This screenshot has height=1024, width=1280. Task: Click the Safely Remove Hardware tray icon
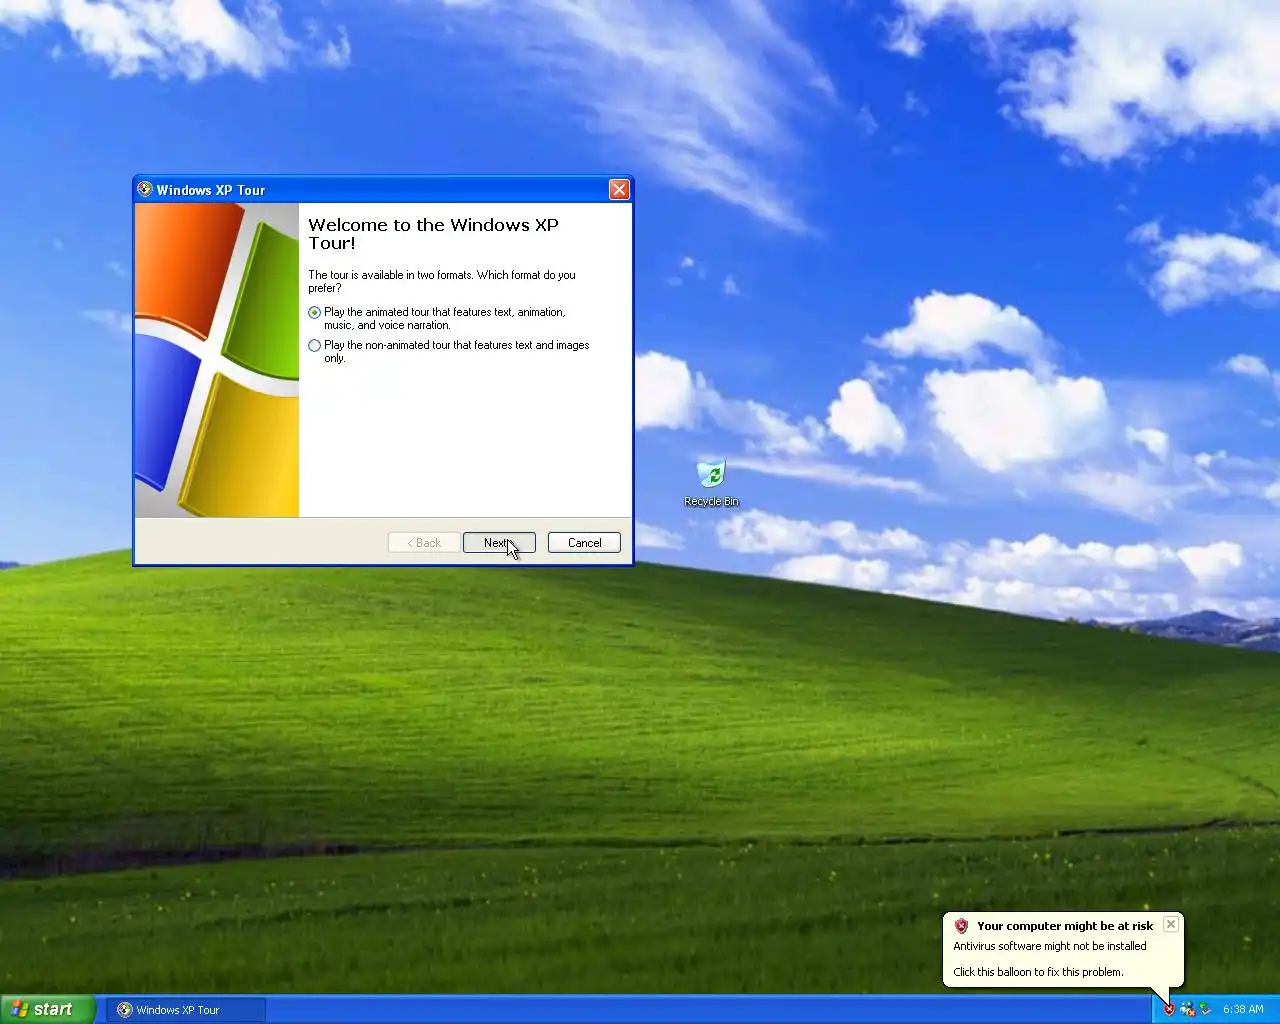(x=1205, y=1010)
